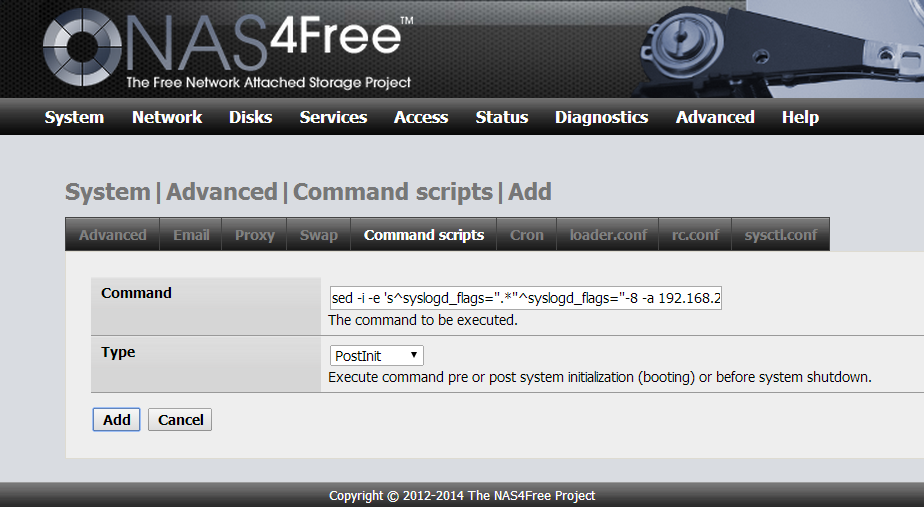Open the Status menu
Viewport: 924px width, 507px height.
[501, 117]
